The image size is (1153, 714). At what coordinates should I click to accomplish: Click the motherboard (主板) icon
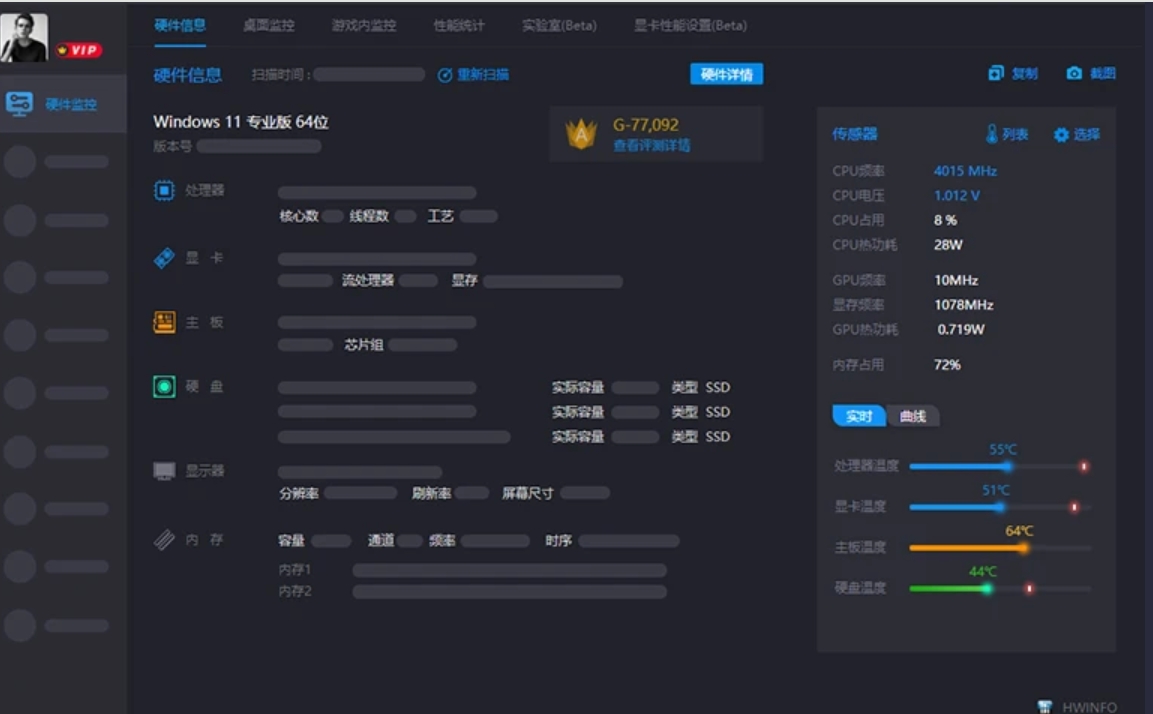[164, 322]
